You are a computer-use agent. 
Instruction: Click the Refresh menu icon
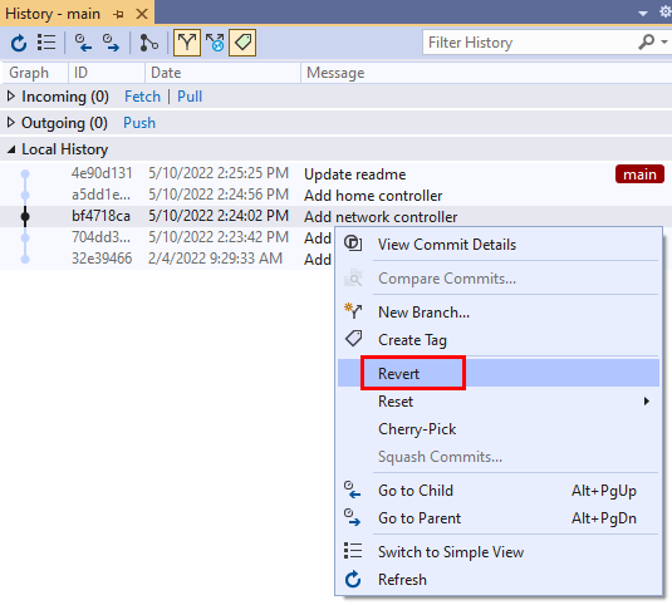tap(353, 579)
